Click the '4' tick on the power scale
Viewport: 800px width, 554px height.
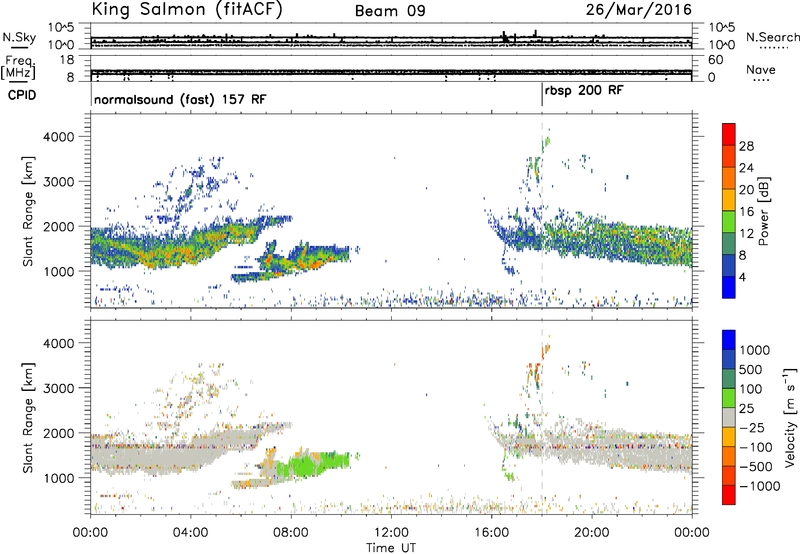(x=742, y=277)
